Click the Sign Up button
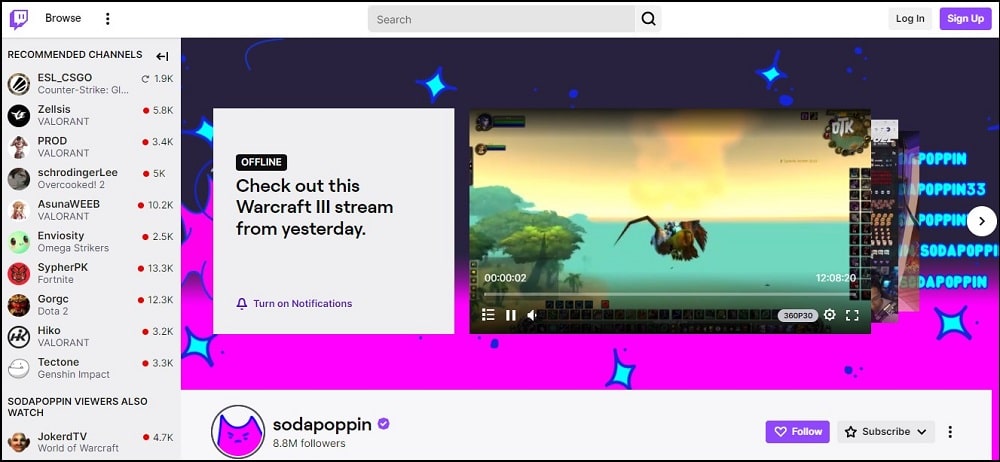Viewport: 1000px width, 462px height. coord(966,19)
